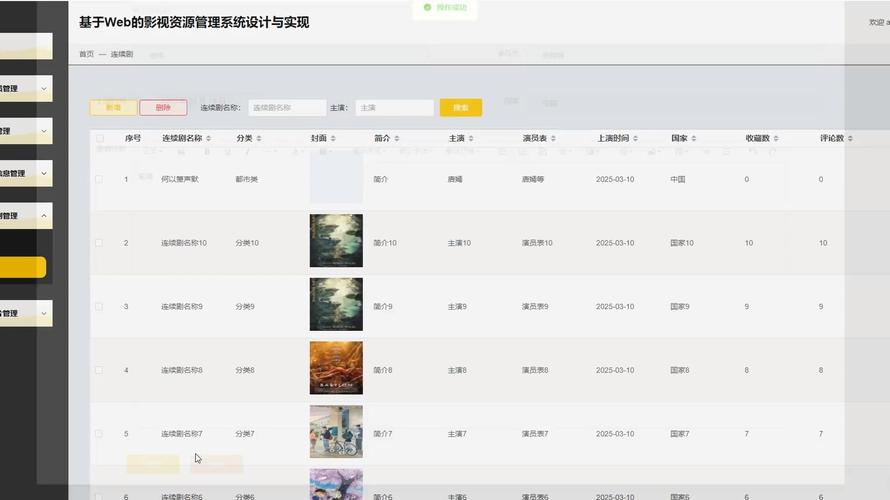
Task: Sort table by 分类 column arrows
Action: coord(259,138)
